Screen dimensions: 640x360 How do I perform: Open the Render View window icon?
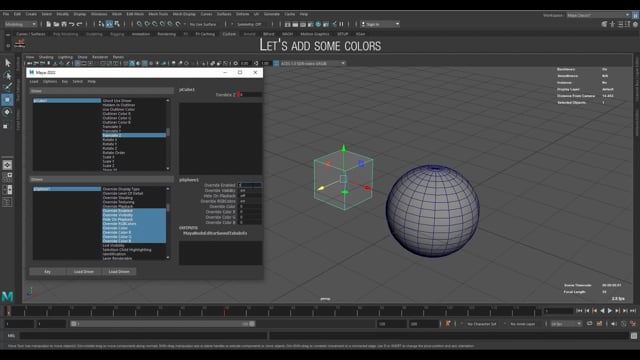coord(288,24)
